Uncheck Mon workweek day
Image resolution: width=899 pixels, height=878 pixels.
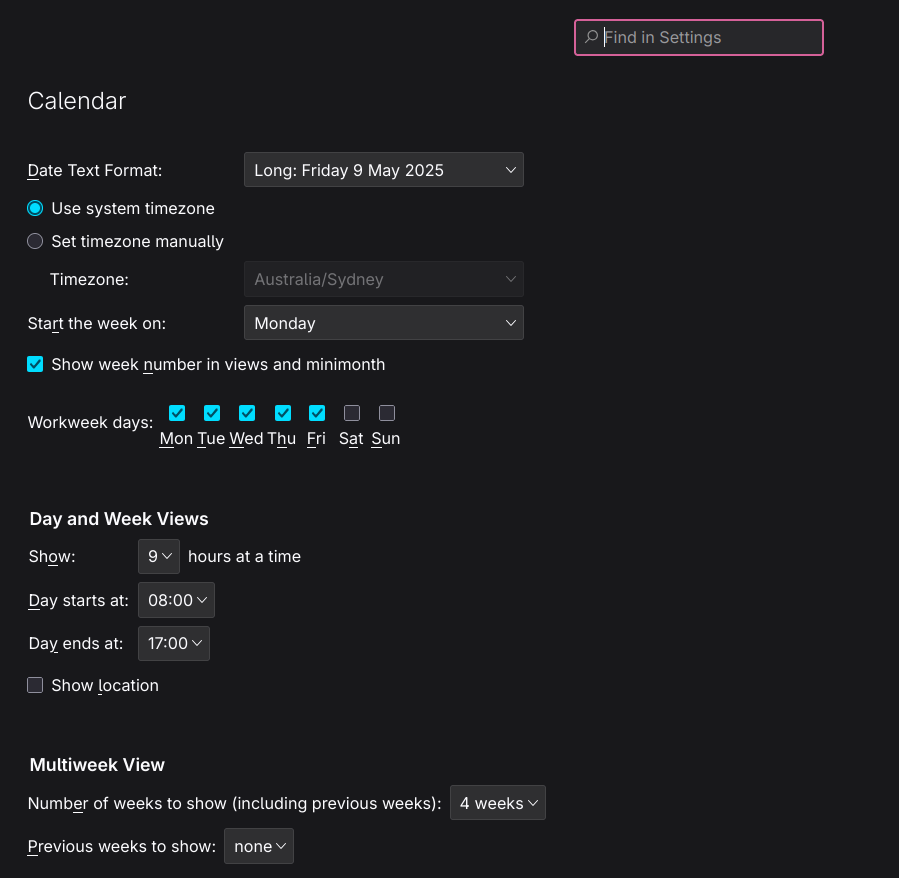(x=177, y=413)
